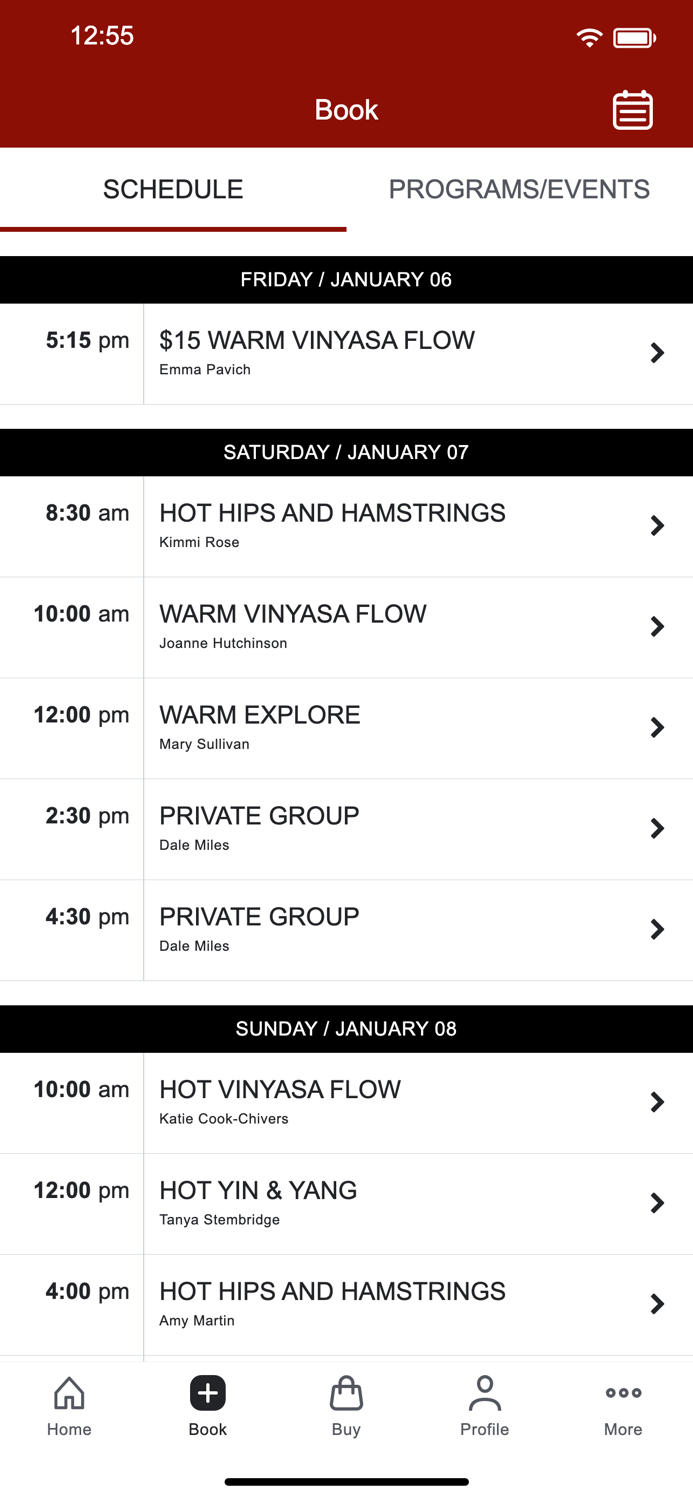Select the Home icon in bottom navigation

[69, 1405]
